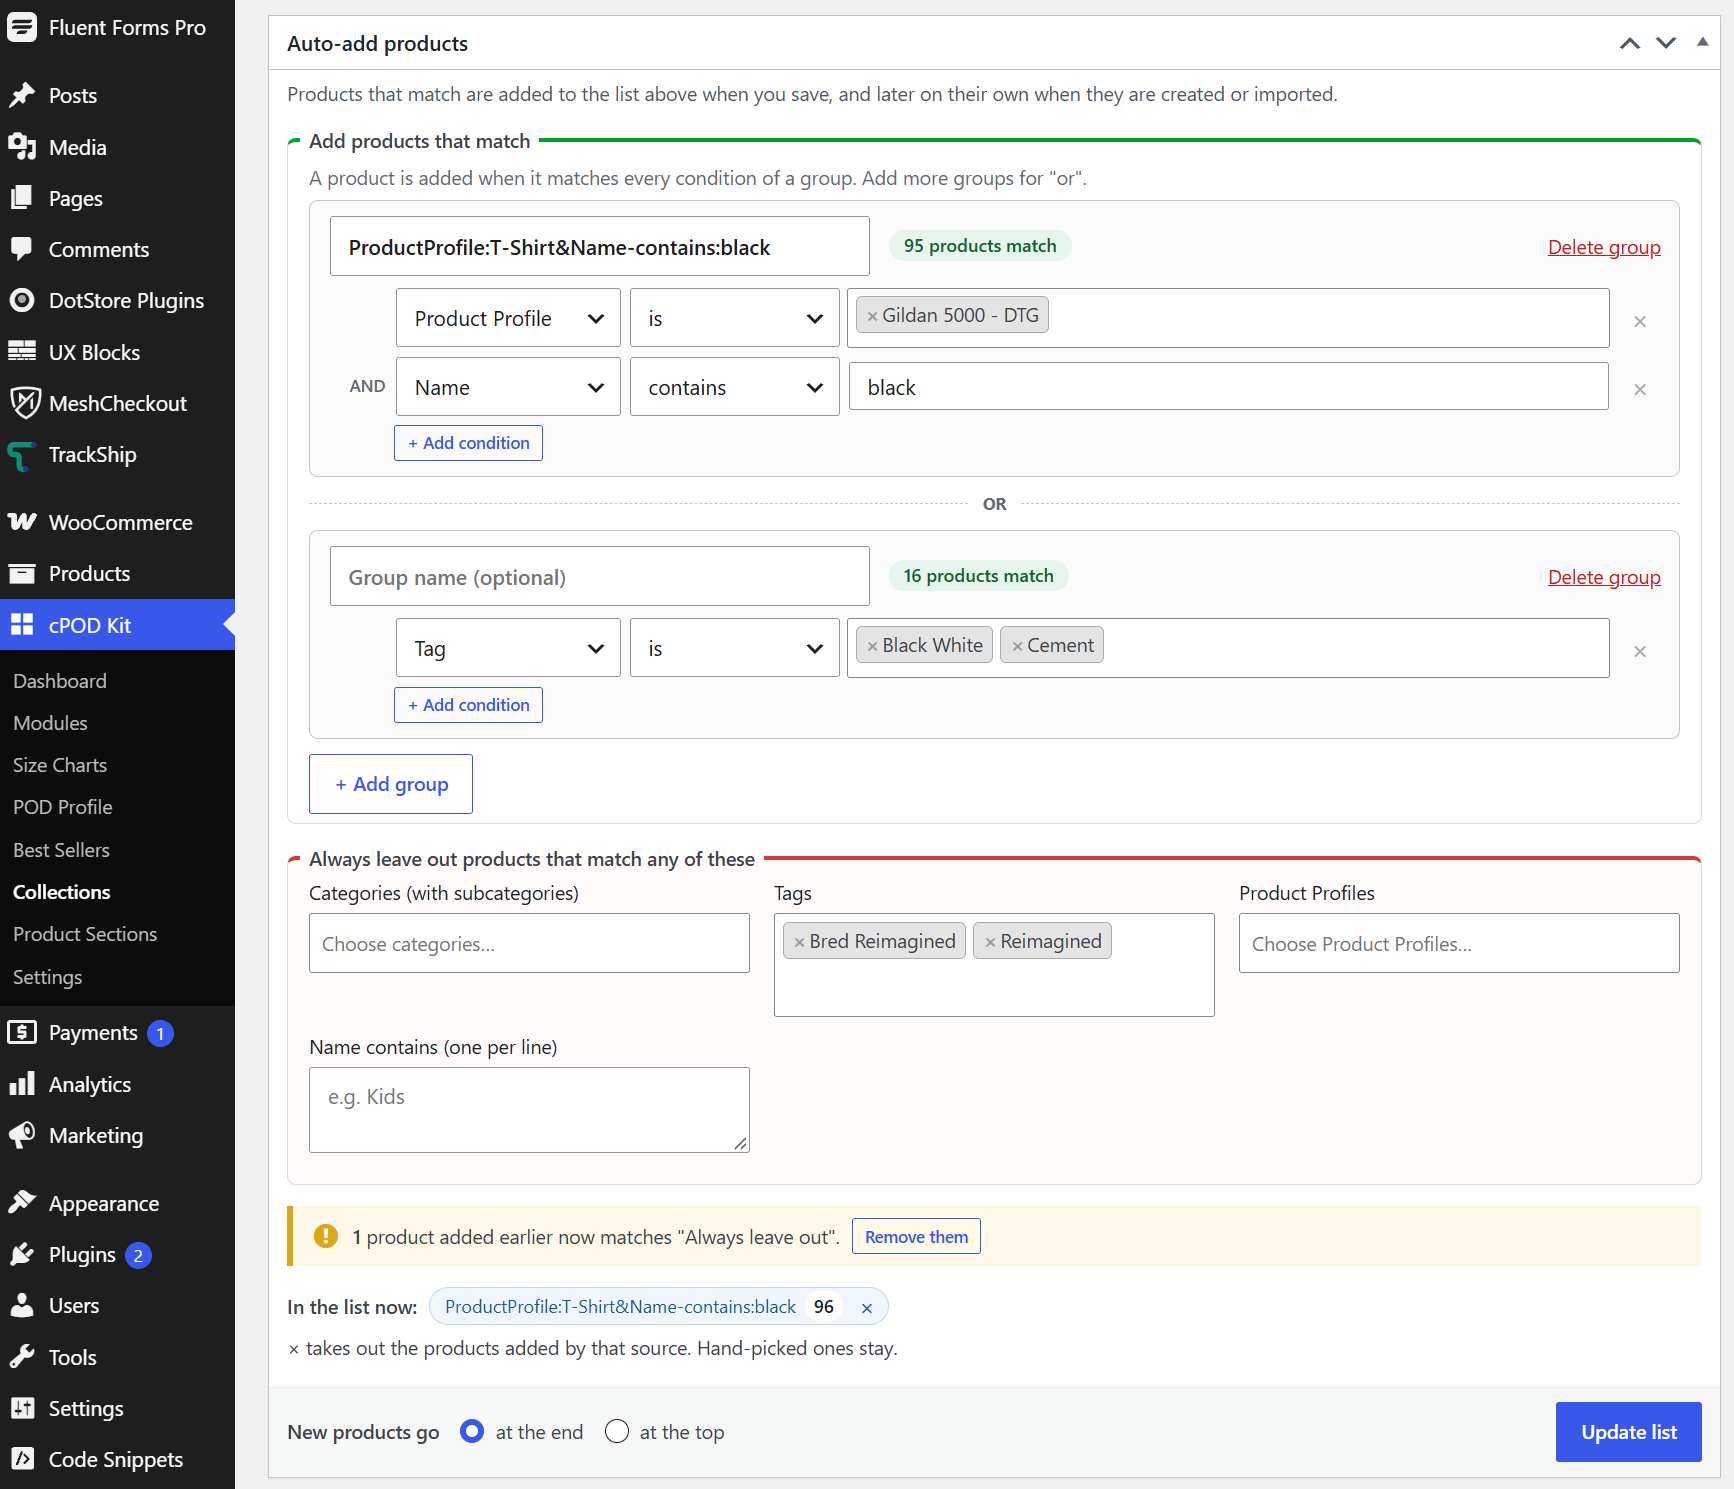Focus the Choose Product Profiles field

coord(1459,943)
